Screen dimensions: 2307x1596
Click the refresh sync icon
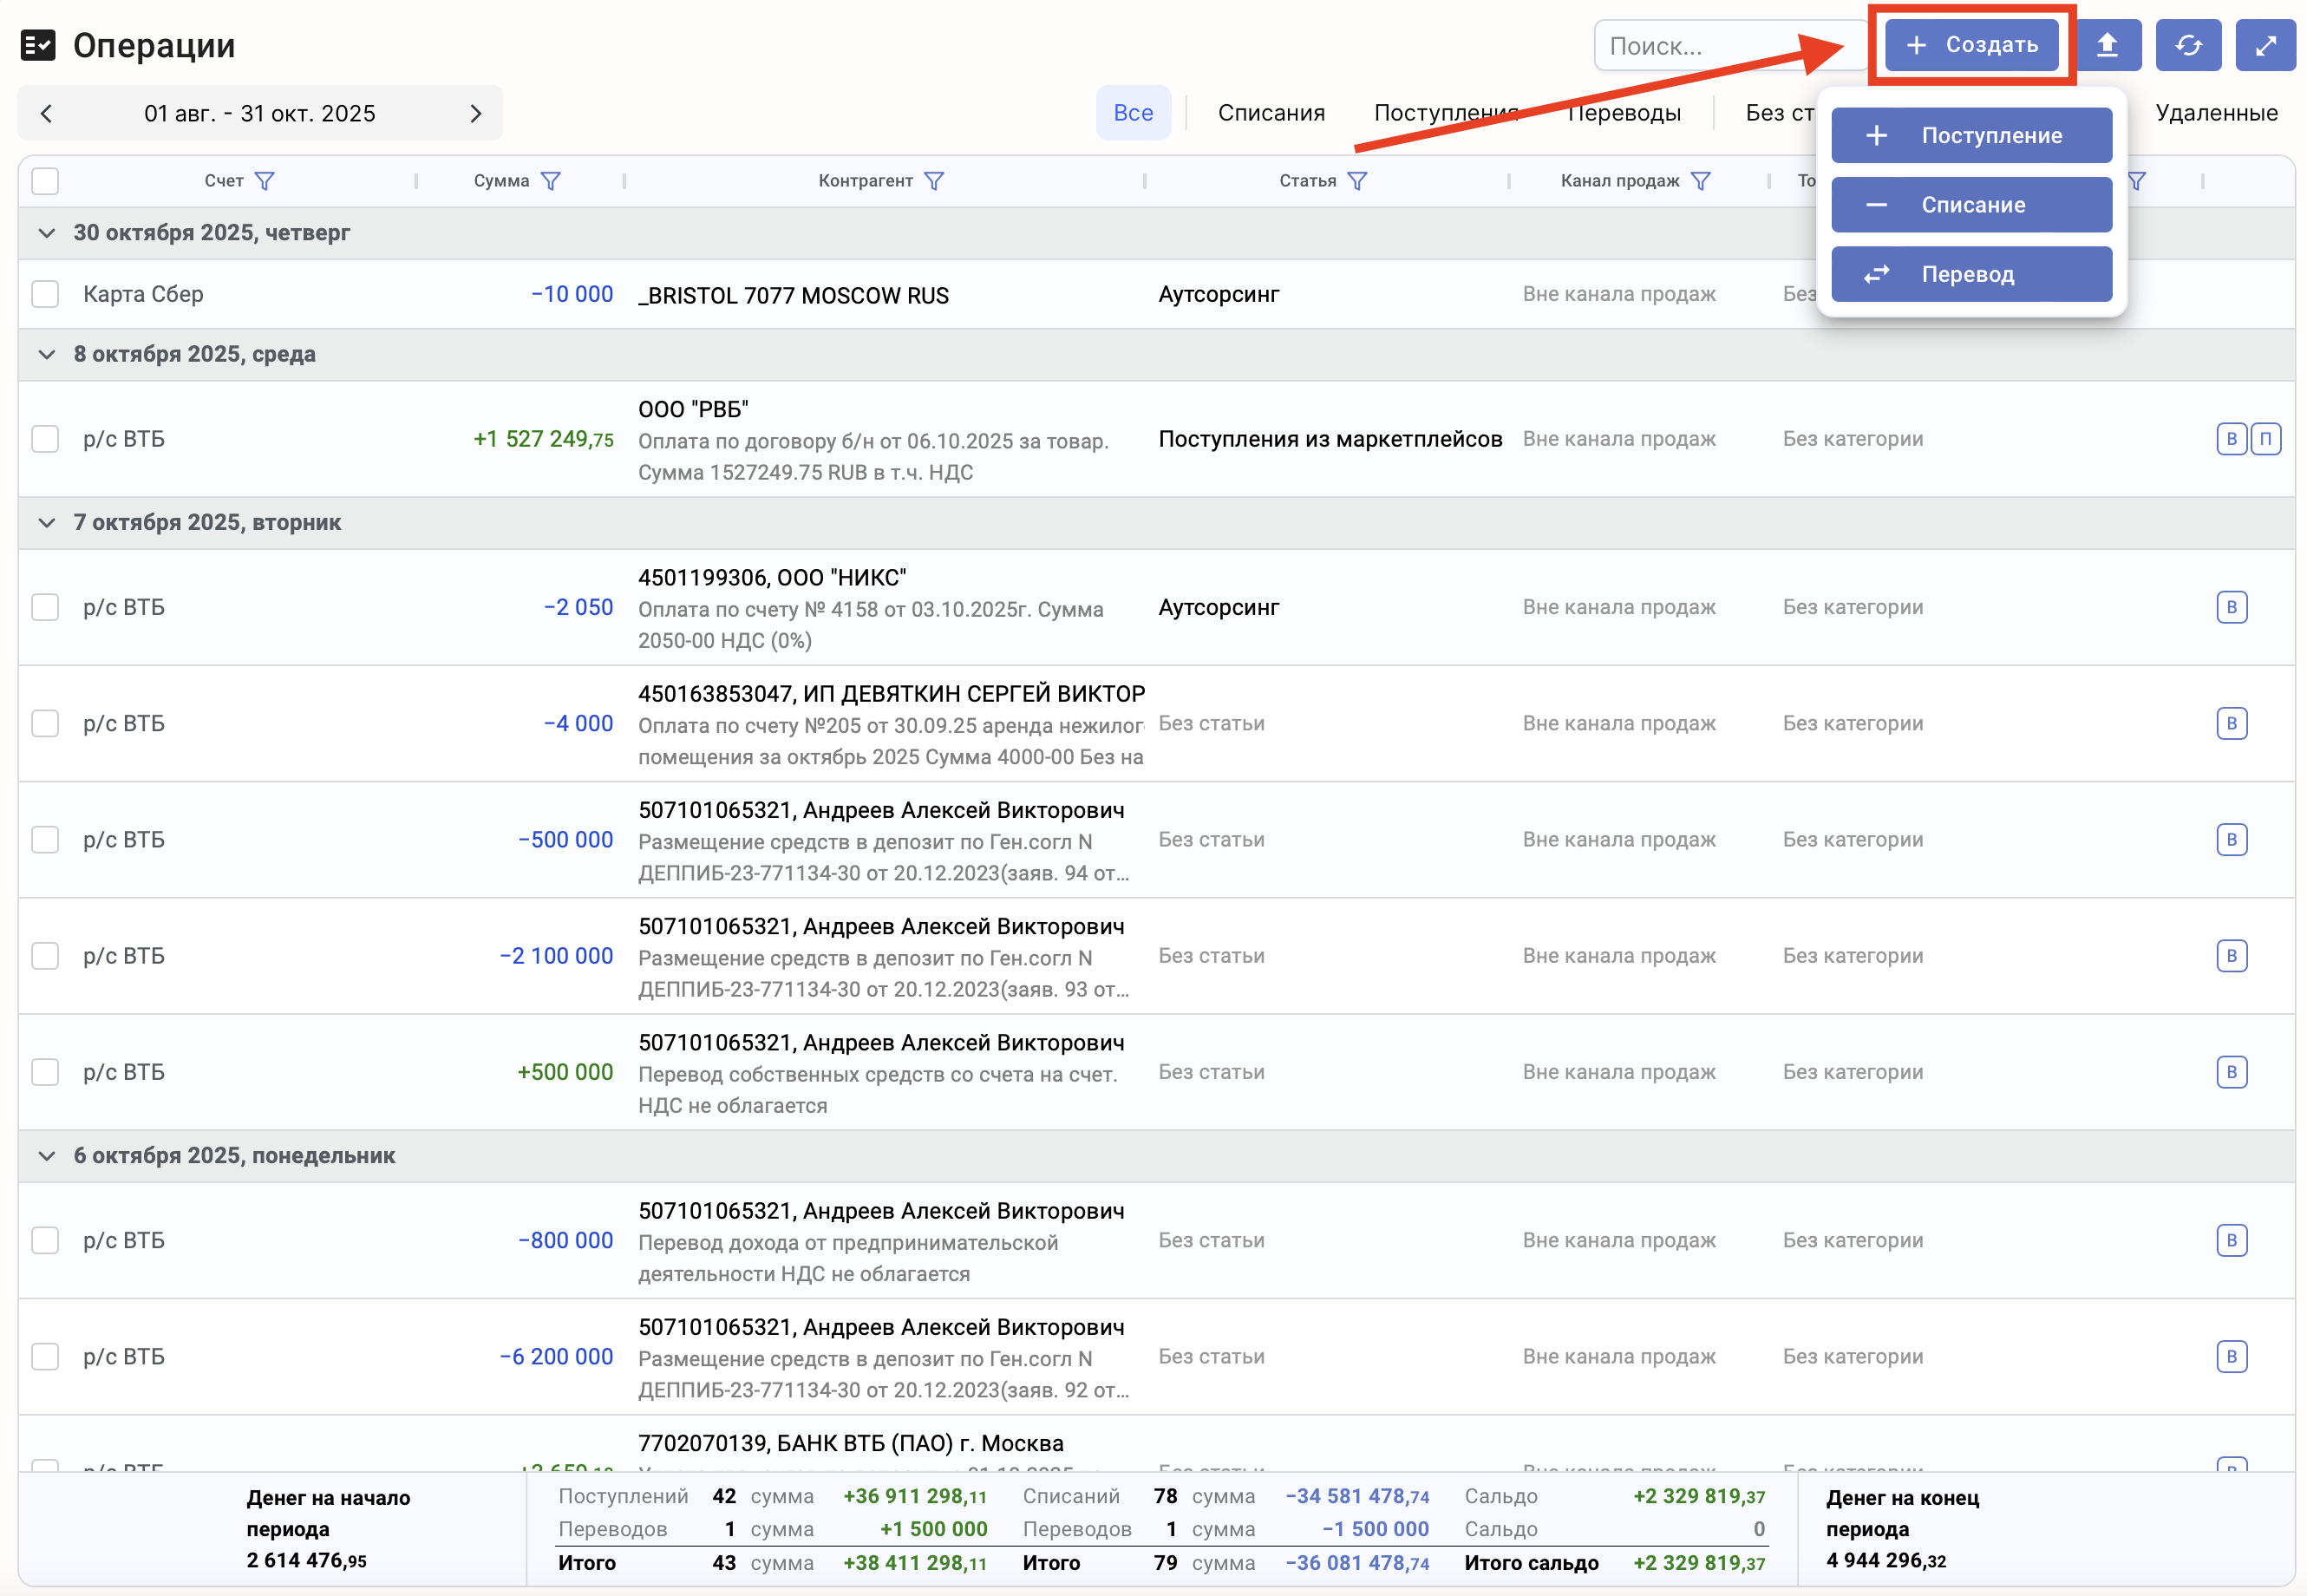[2187, 45]
